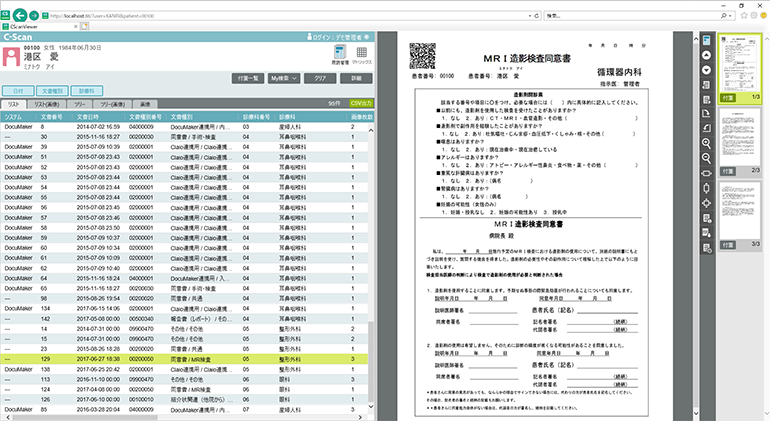The width and height of the screenshot is (770, 421).
Task: Refresh the browser page
Action: point(536,16)
